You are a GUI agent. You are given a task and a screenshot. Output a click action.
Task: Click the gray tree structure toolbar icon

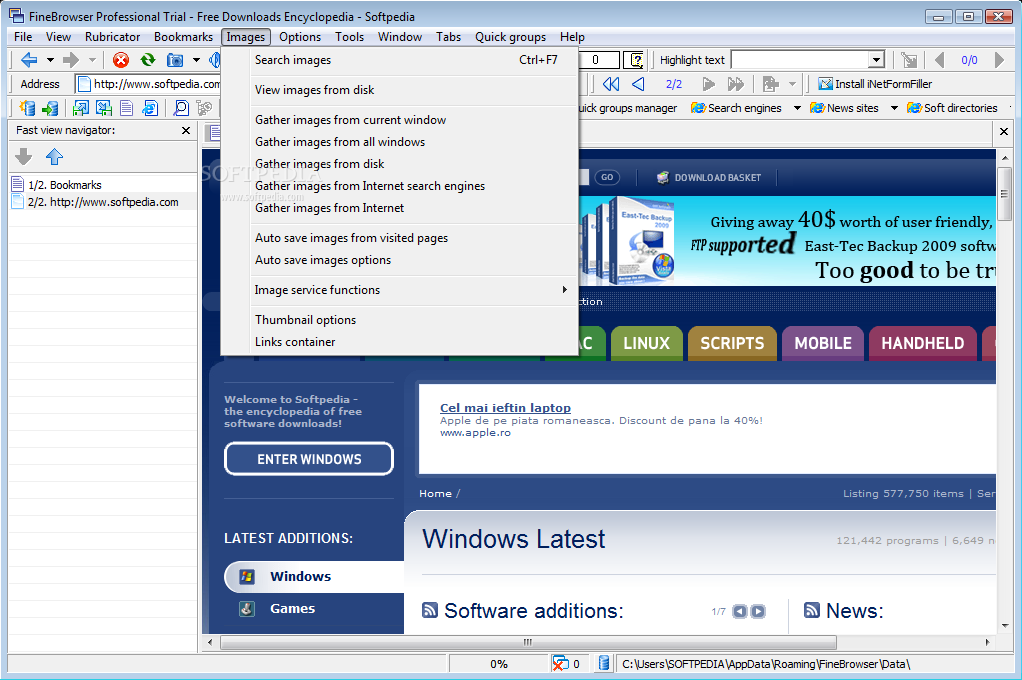(204, 108)
